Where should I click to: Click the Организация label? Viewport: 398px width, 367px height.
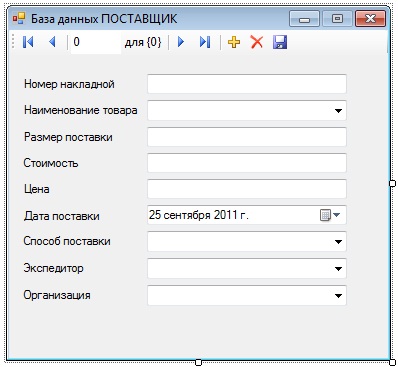pyautogui.click(x=57, y=295)
